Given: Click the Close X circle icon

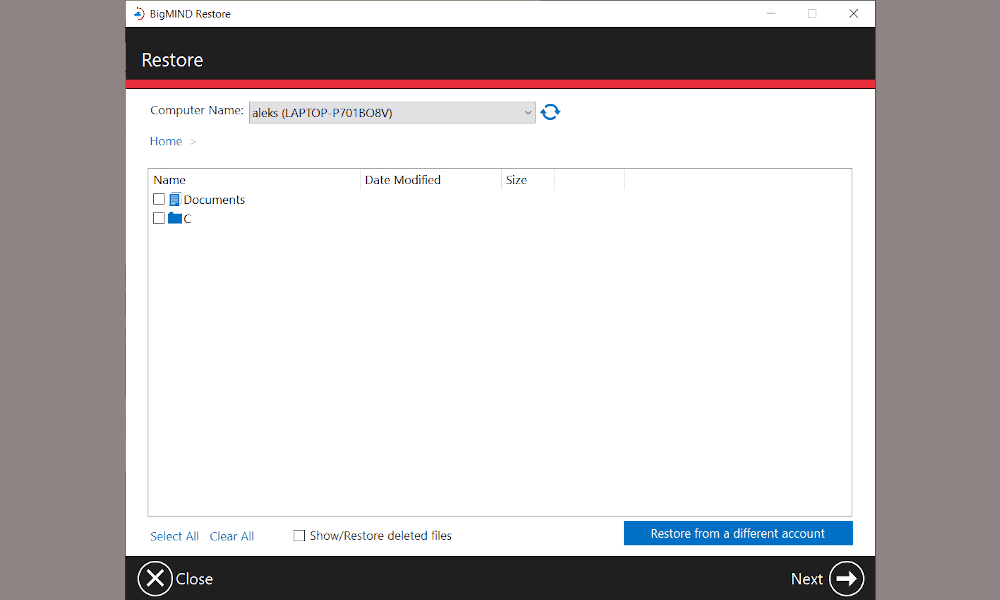Looking at the screenshot, I should pyautogui.click(x=155, y=578).
